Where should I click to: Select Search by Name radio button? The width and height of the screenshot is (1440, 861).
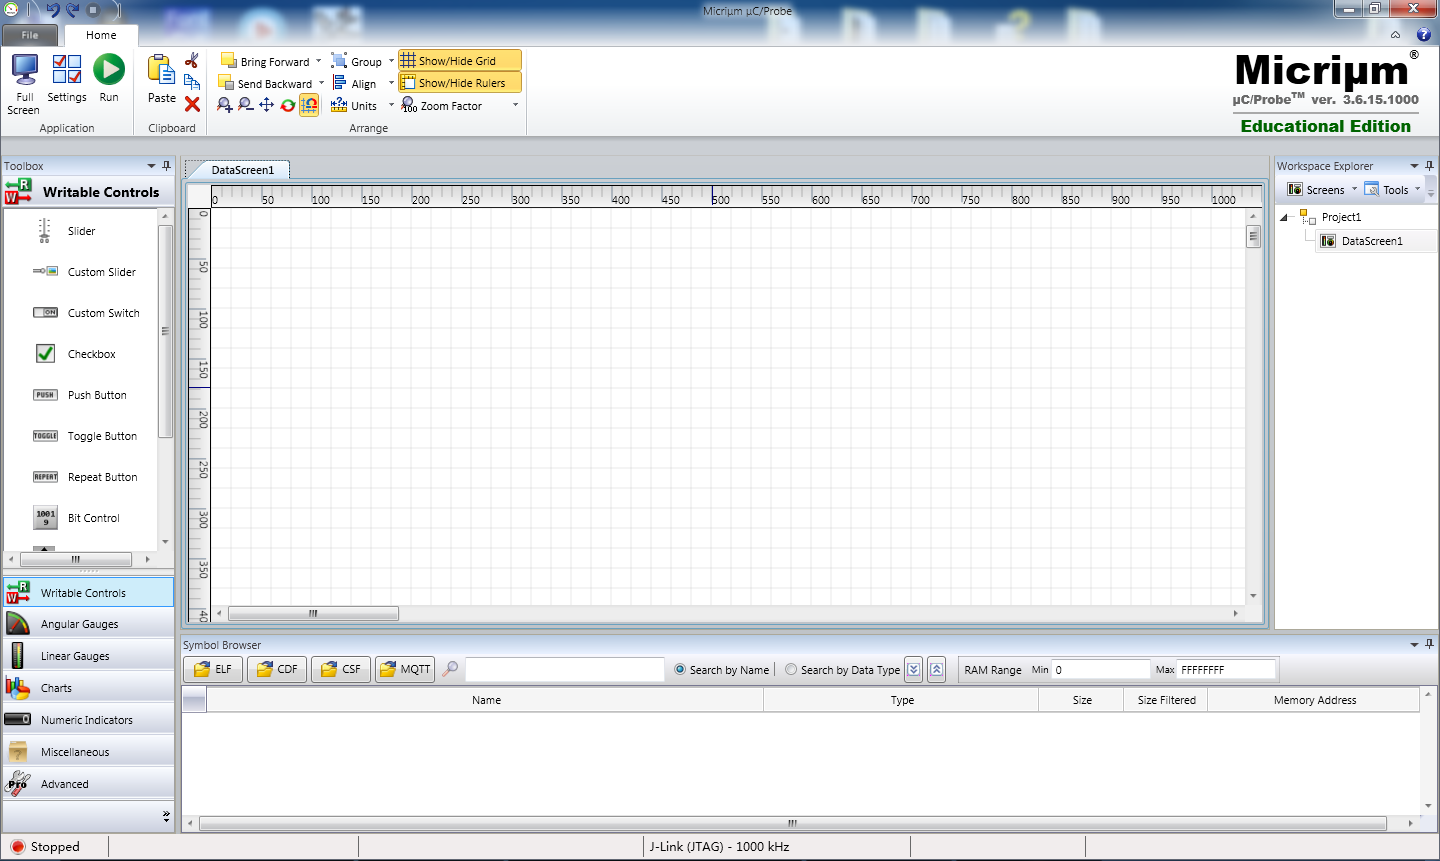680,670
